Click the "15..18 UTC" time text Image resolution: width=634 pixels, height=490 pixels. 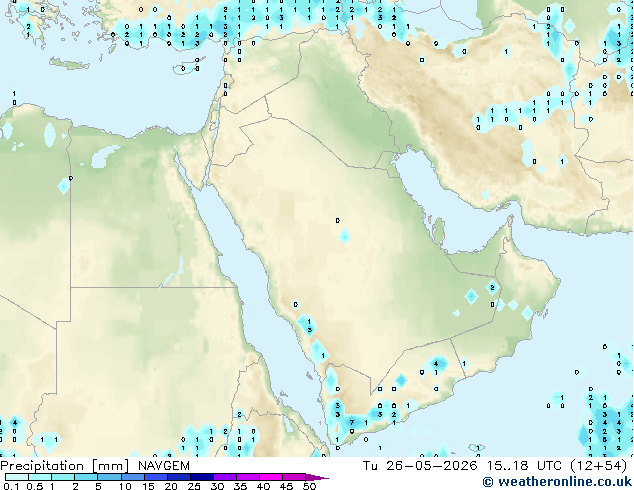click(524, 466)
